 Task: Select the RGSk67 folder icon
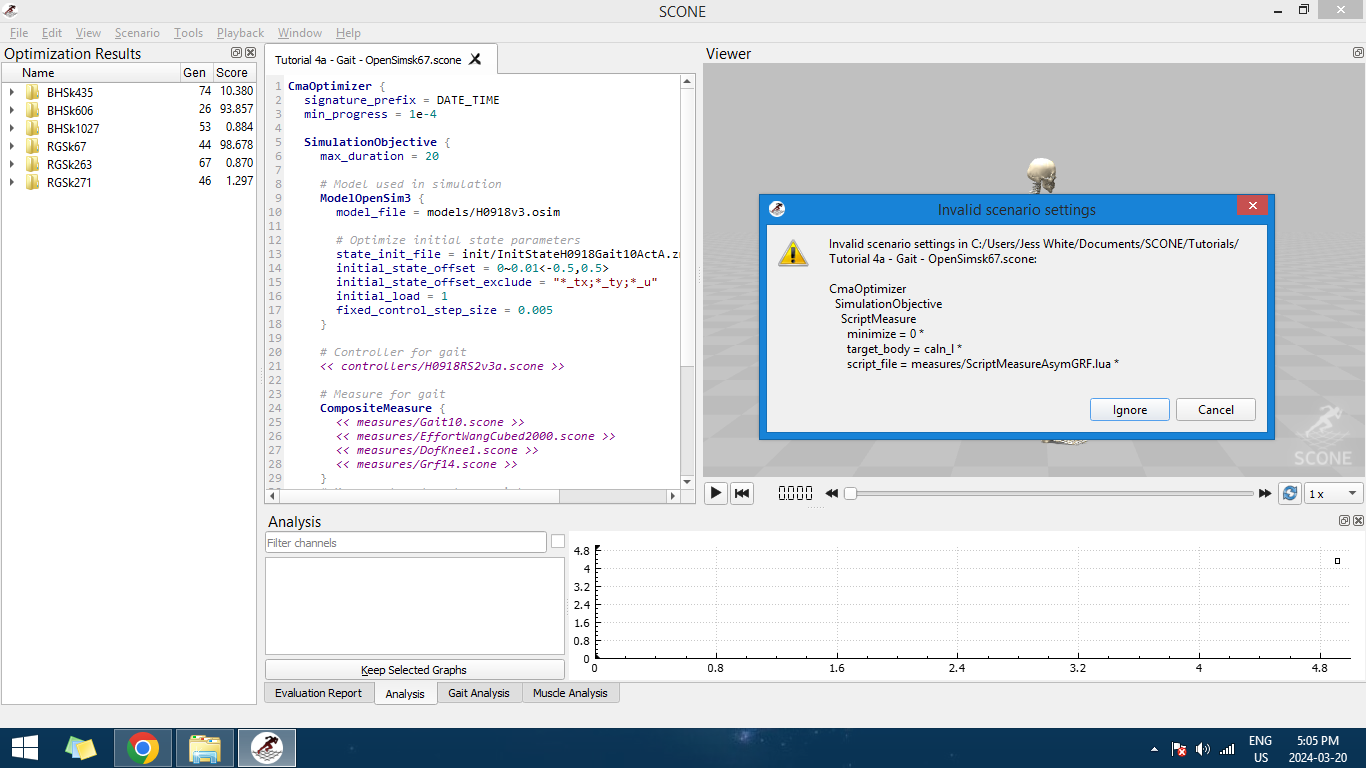click(33, 146)
